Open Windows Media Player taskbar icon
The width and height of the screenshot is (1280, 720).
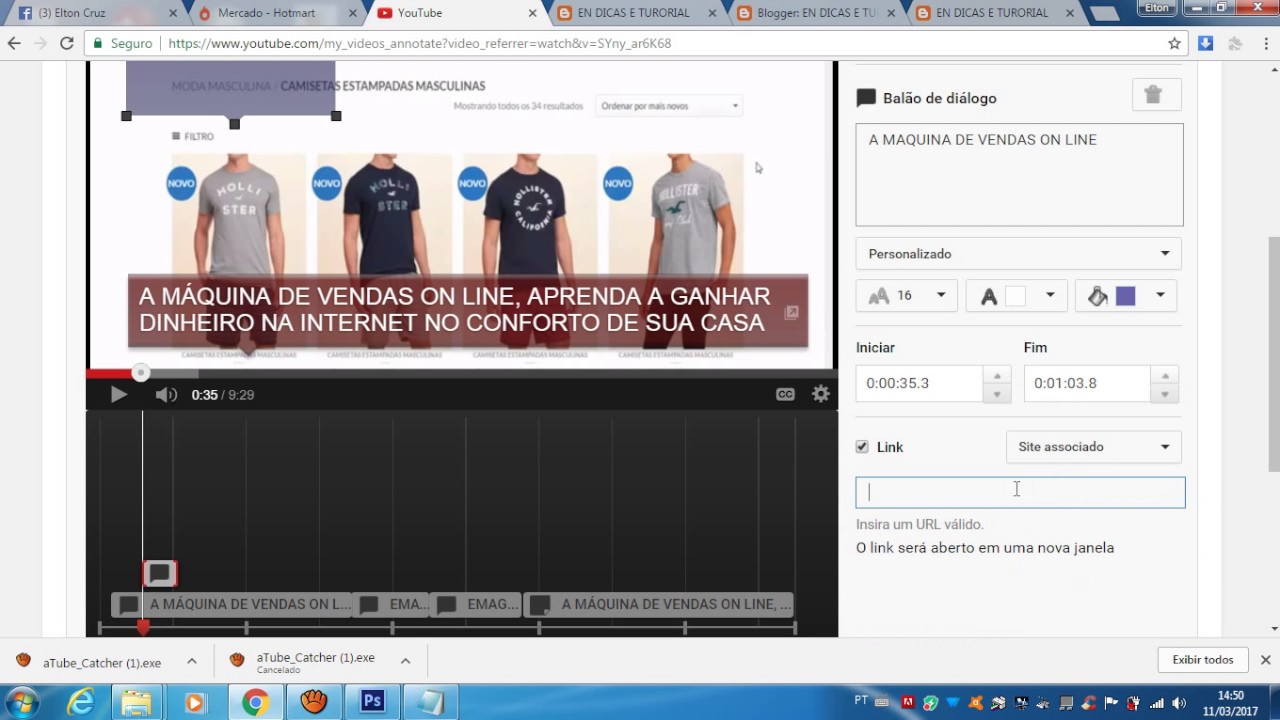(x=195, y=702)
